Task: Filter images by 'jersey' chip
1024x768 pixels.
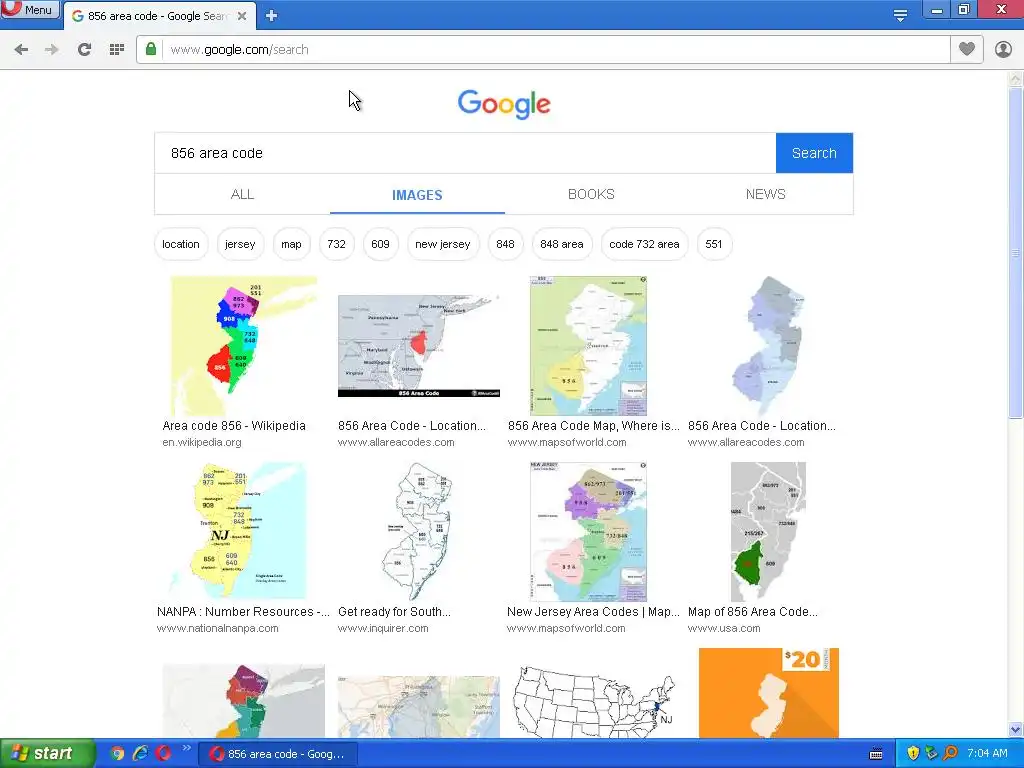Action: click(x=240, y=244)
